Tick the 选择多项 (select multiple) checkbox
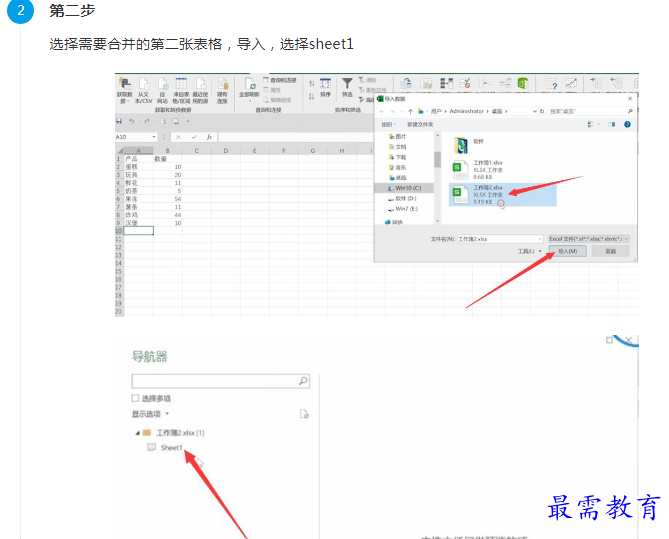Viewport: 669px width, 539px height. coord(136,398)
